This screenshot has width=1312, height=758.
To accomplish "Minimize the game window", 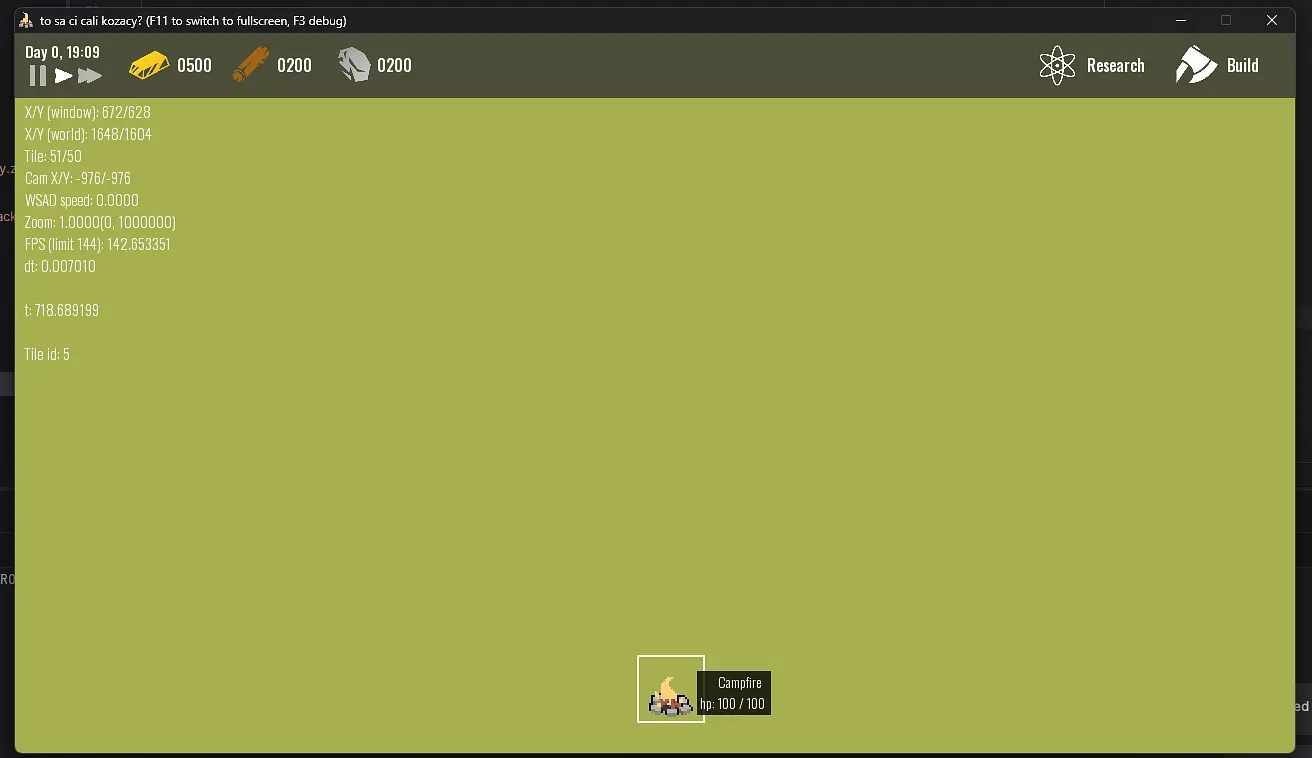I will click(x=1181, y=21).
